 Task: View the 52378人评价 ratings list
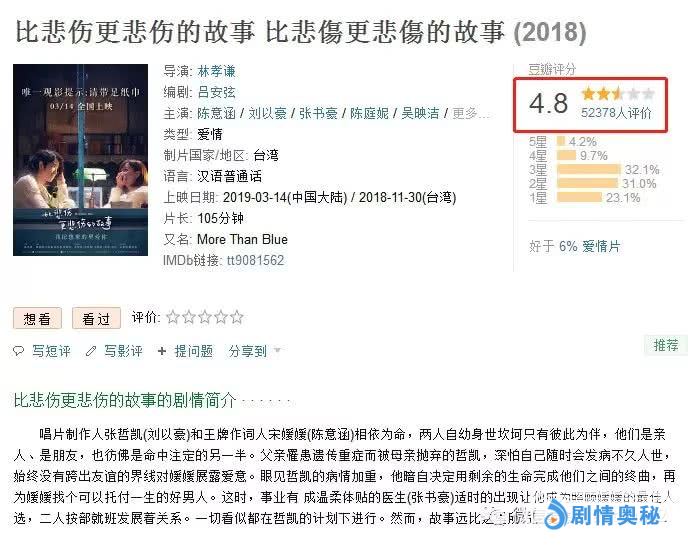pos(616,113)
